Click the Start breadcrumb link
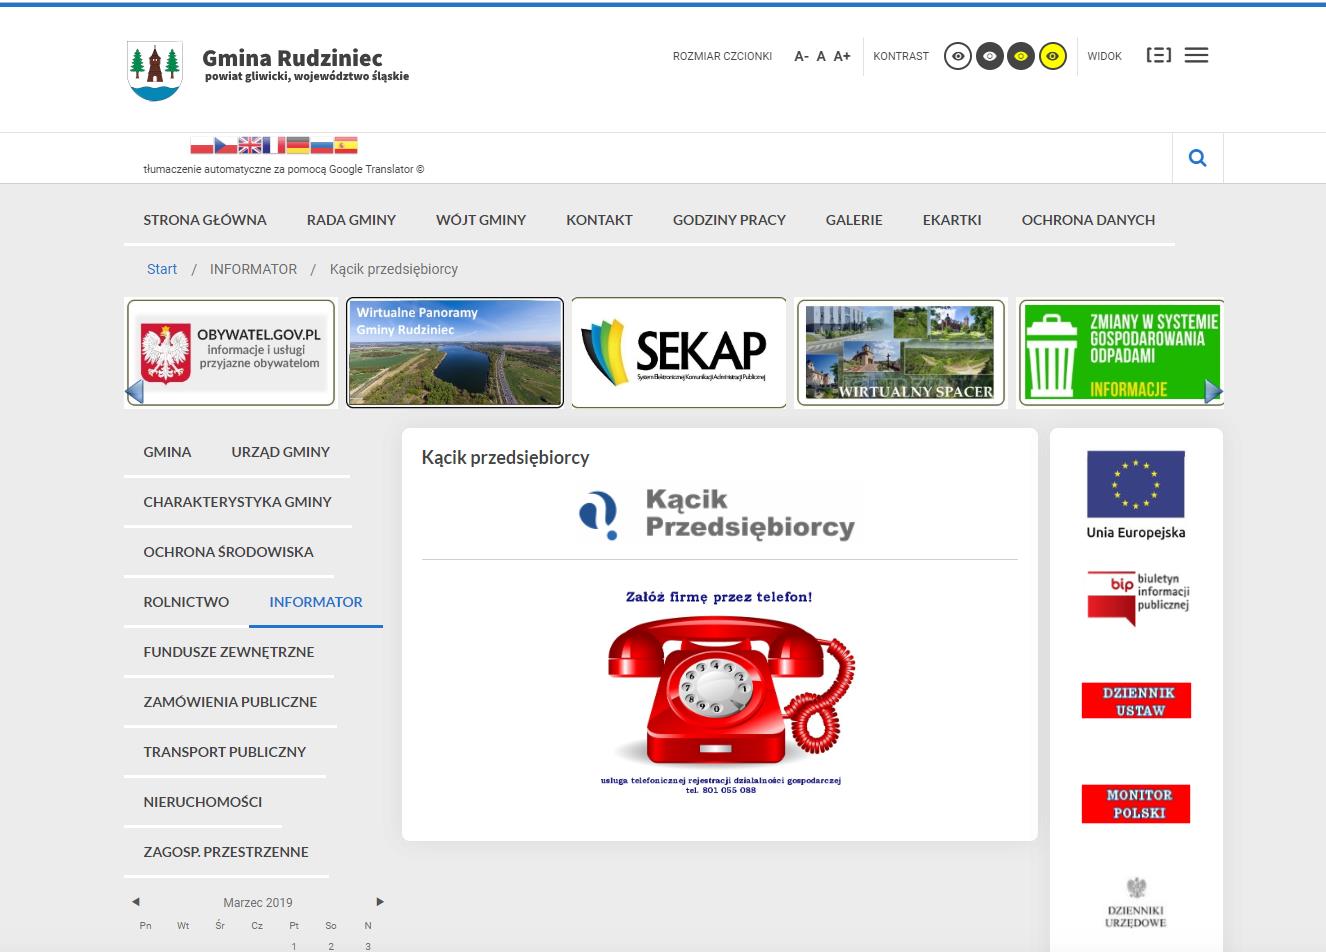 point(162,269)
